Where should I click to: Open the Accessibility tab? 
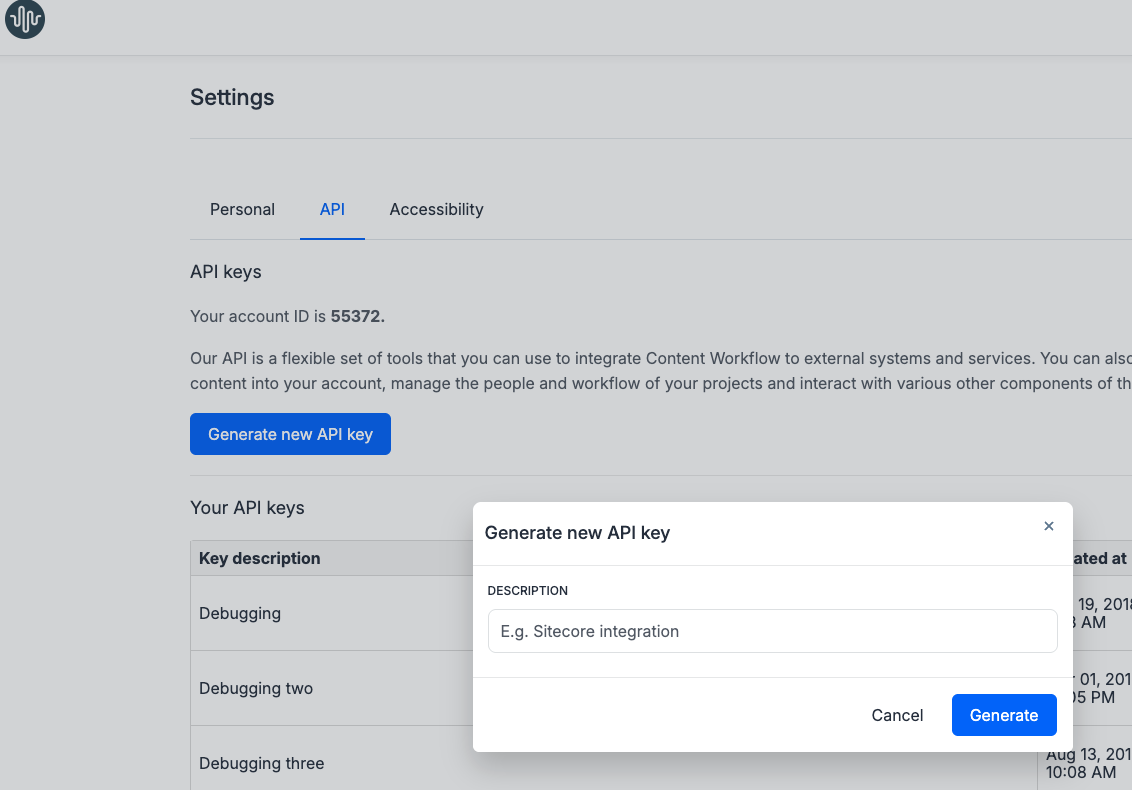[x=437, y=209]
